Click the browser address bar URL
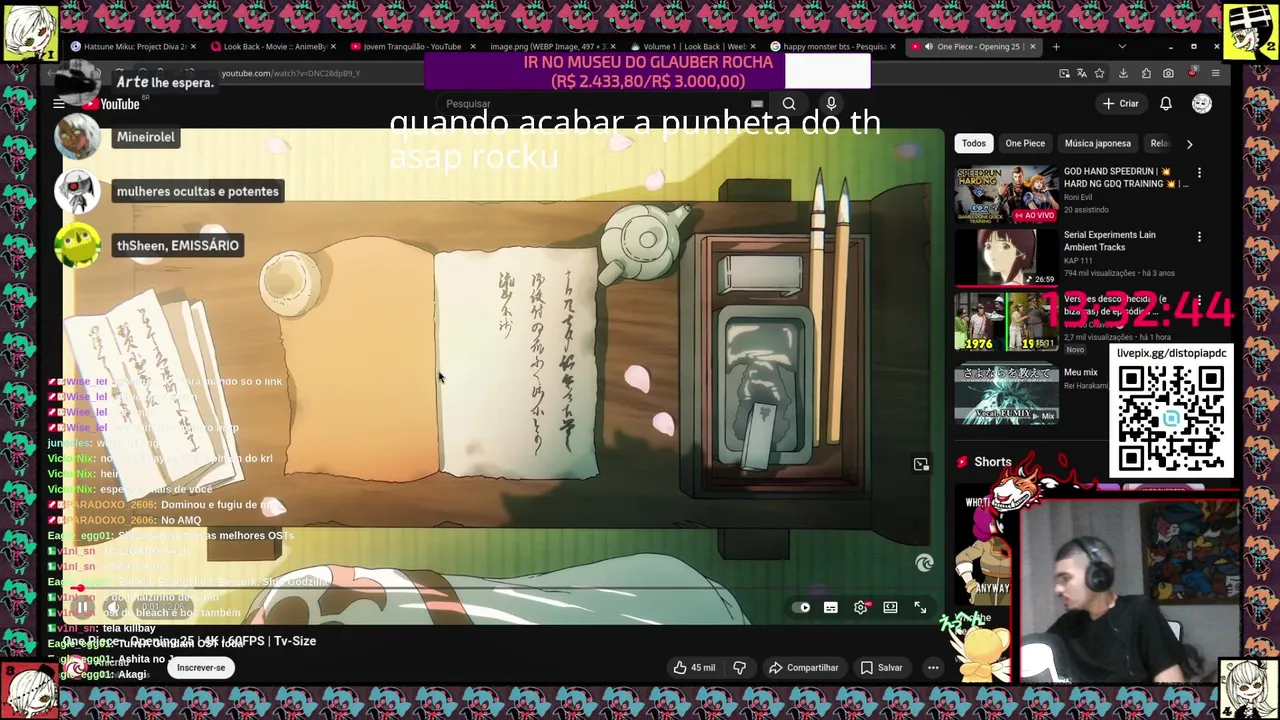1280x720 pixels. 290,73
